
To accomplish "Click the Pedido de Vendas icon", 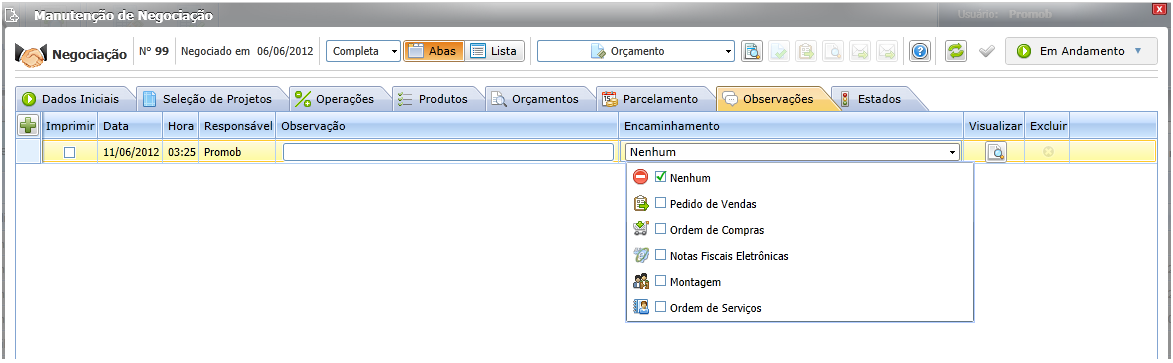I will pos(640,204).
